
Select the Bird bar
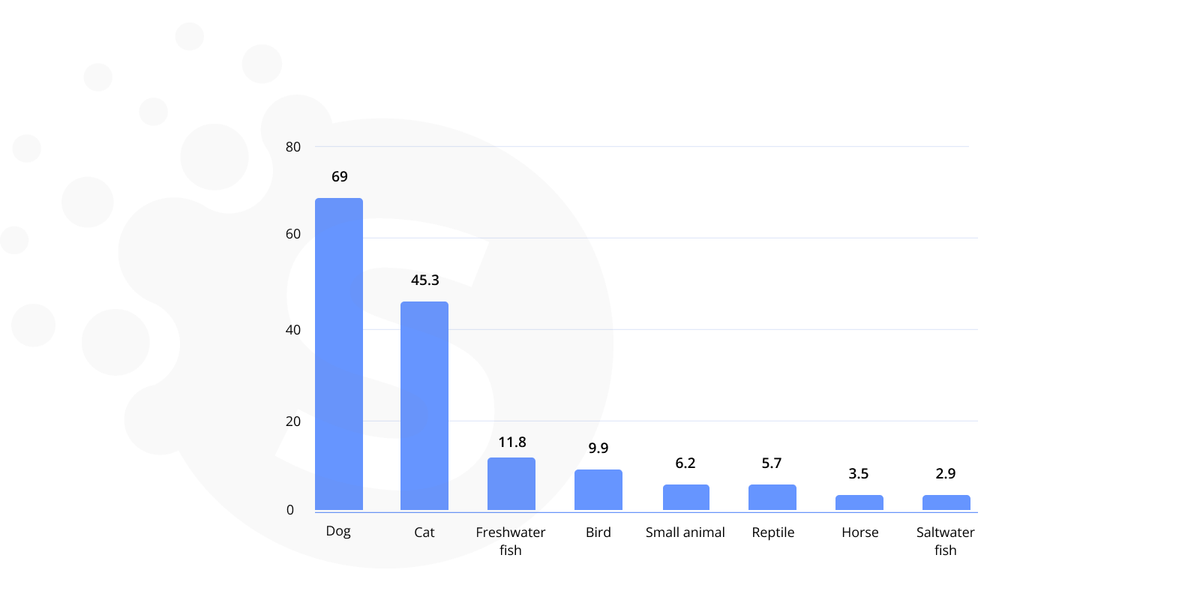point(598,490)
